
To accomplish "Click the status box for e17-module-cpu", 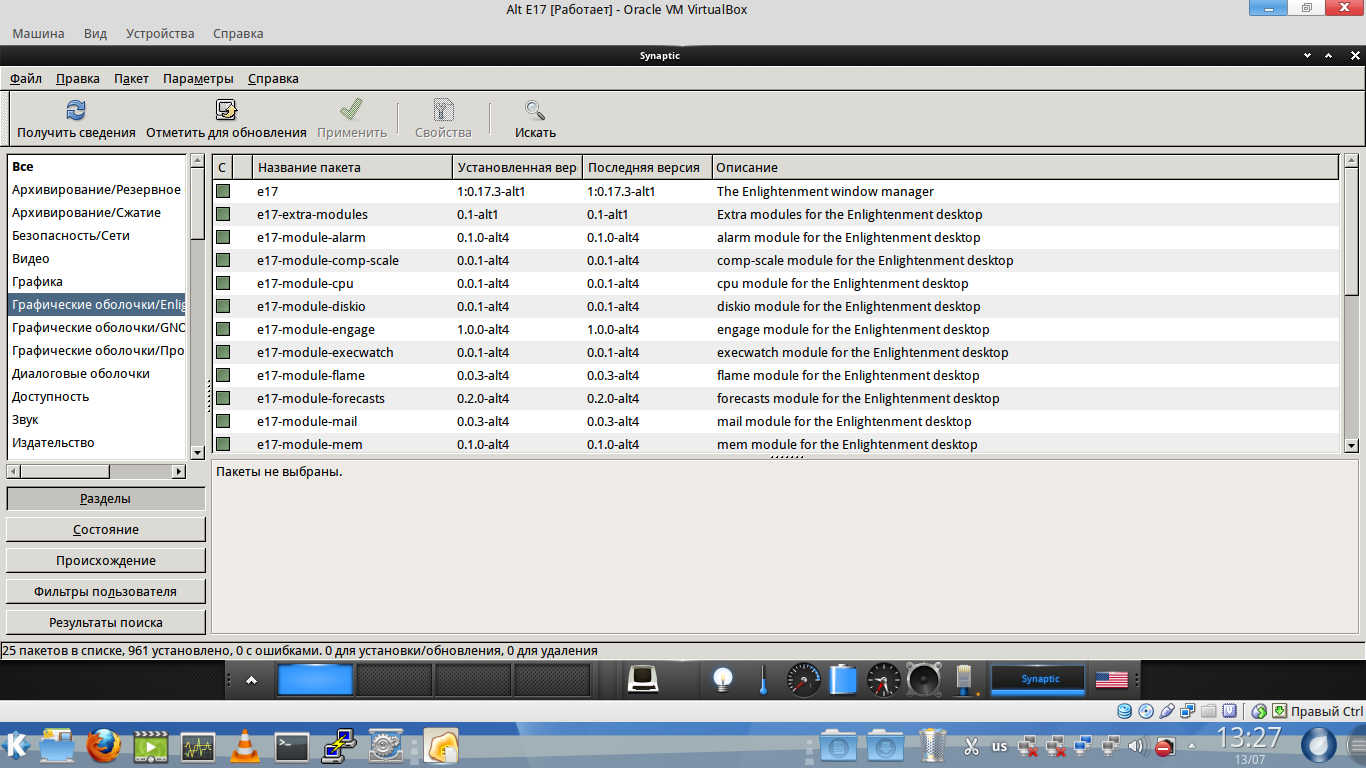I will click(223, 283).
